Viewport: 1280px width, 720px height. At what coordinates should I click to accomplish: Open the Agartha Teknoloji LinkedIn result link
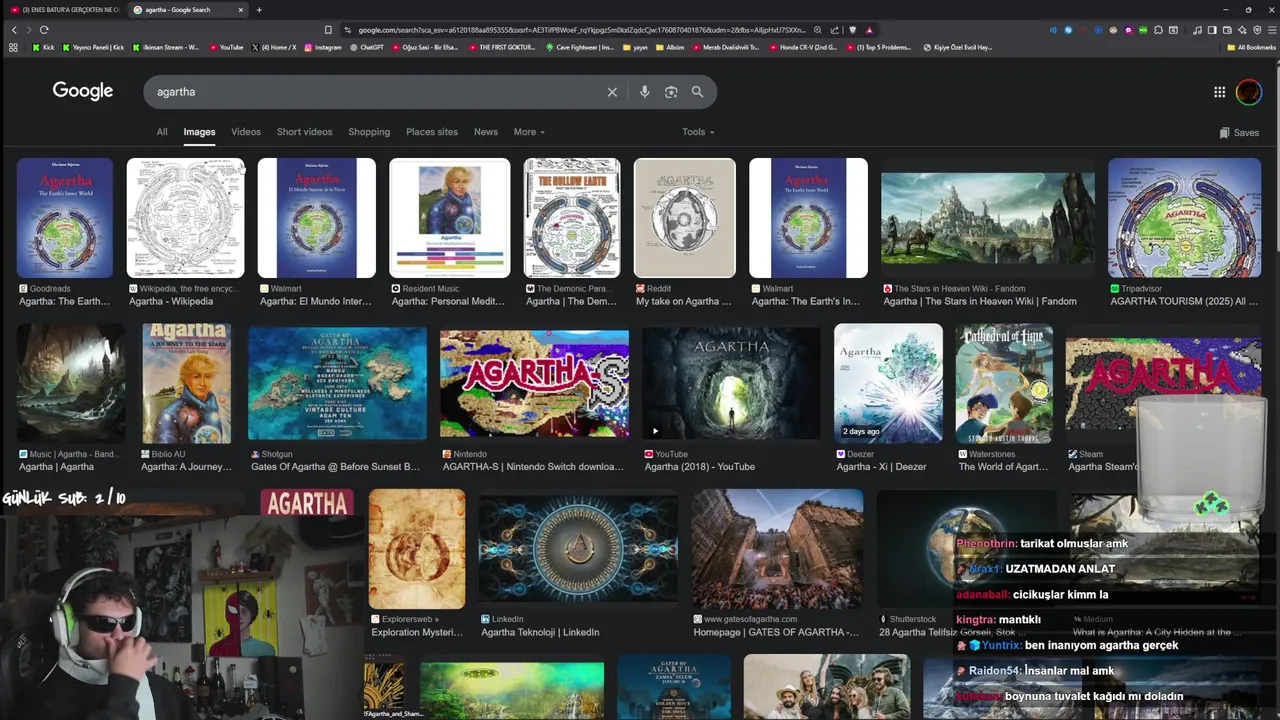(x=540, y=632)
